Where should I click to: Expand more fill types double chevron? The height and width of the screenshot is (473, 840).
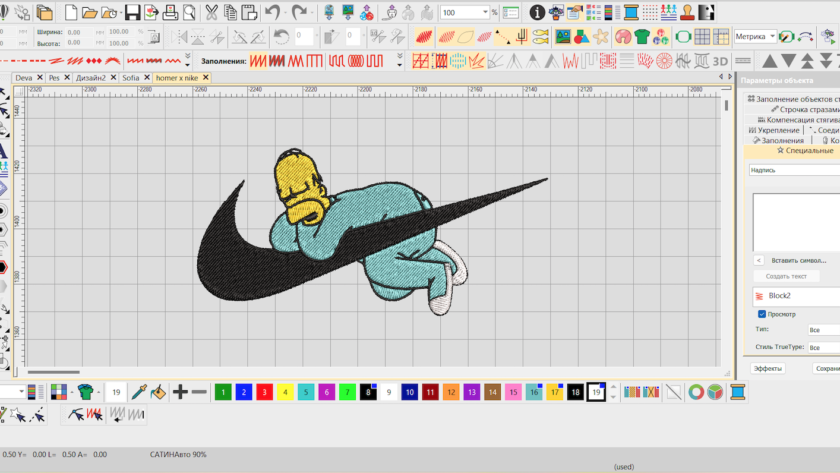[400, 60]
